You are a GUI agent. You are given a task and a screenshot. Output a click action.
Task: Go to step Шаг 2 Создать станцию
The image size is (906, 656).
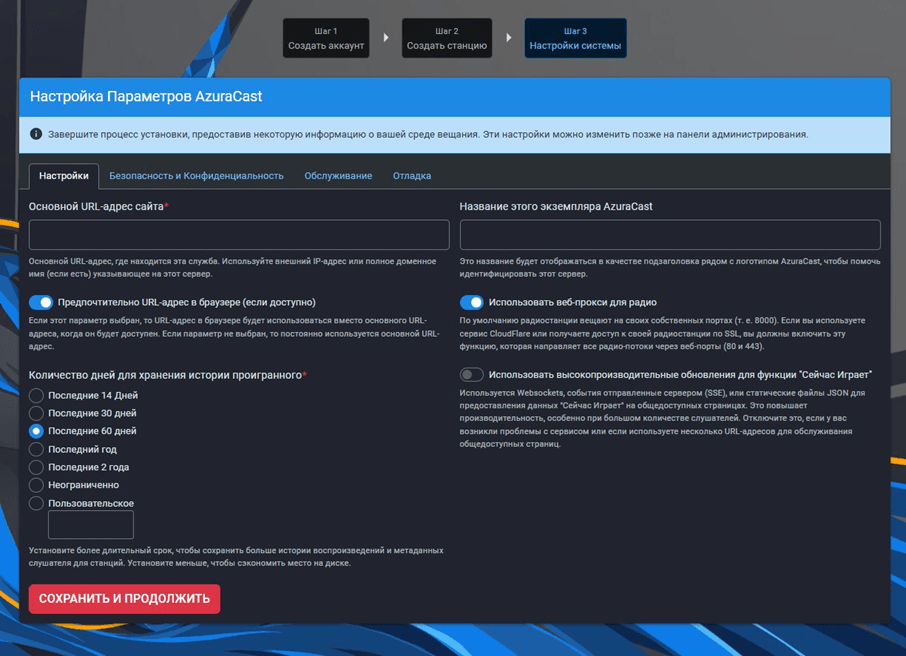(447, 38)
